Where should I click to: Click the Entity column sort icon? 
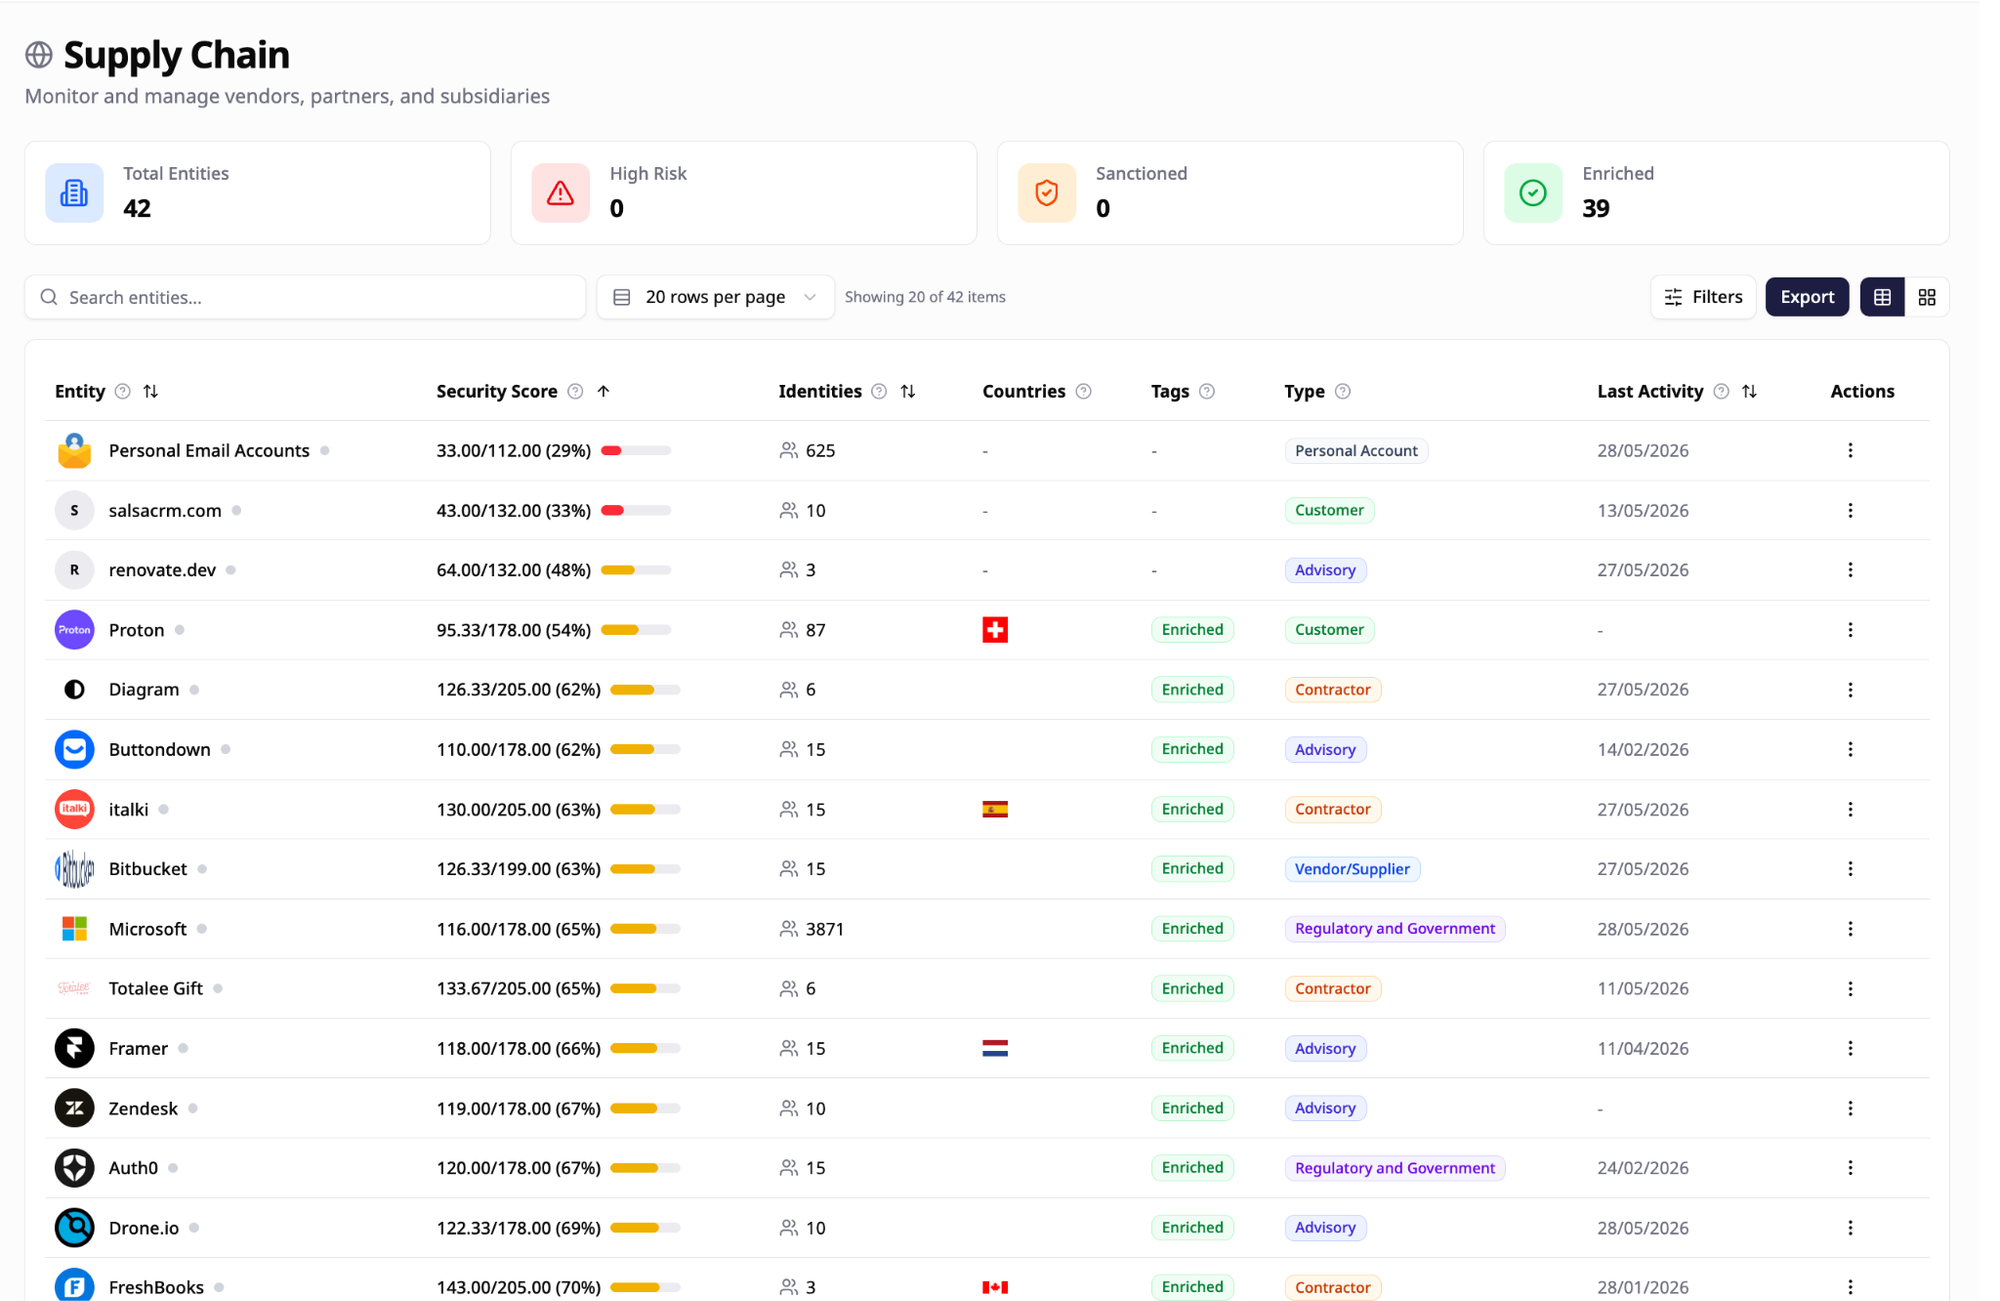pyautogui.click(x=151, y=391)
